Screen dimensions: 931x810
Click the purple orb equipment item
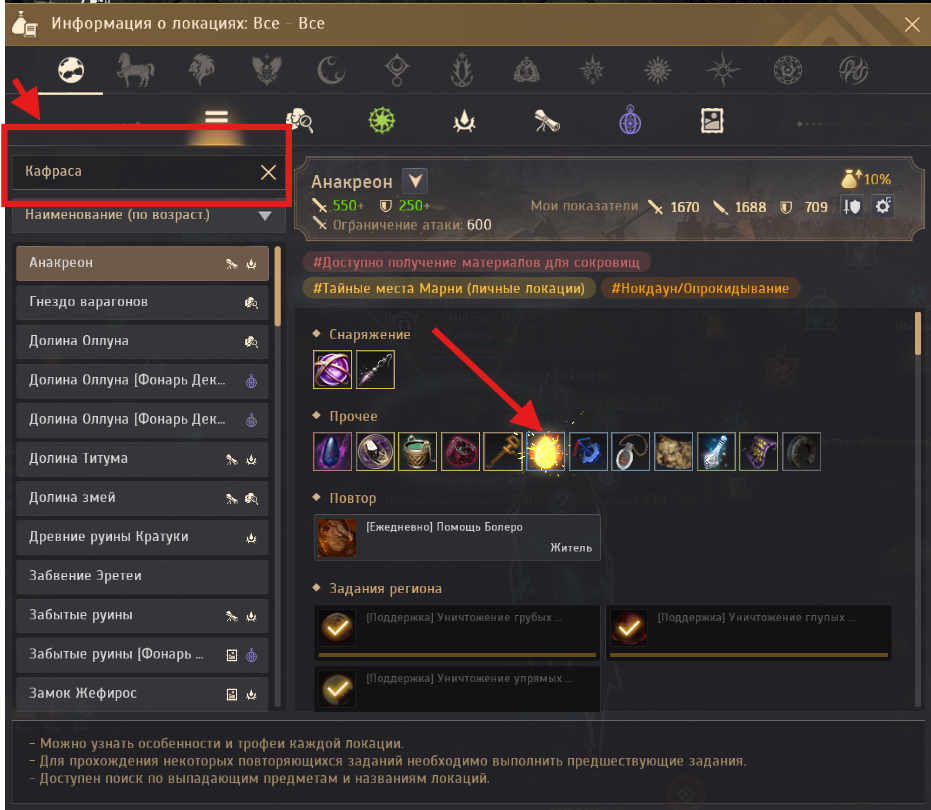click(x=332, y=369)
